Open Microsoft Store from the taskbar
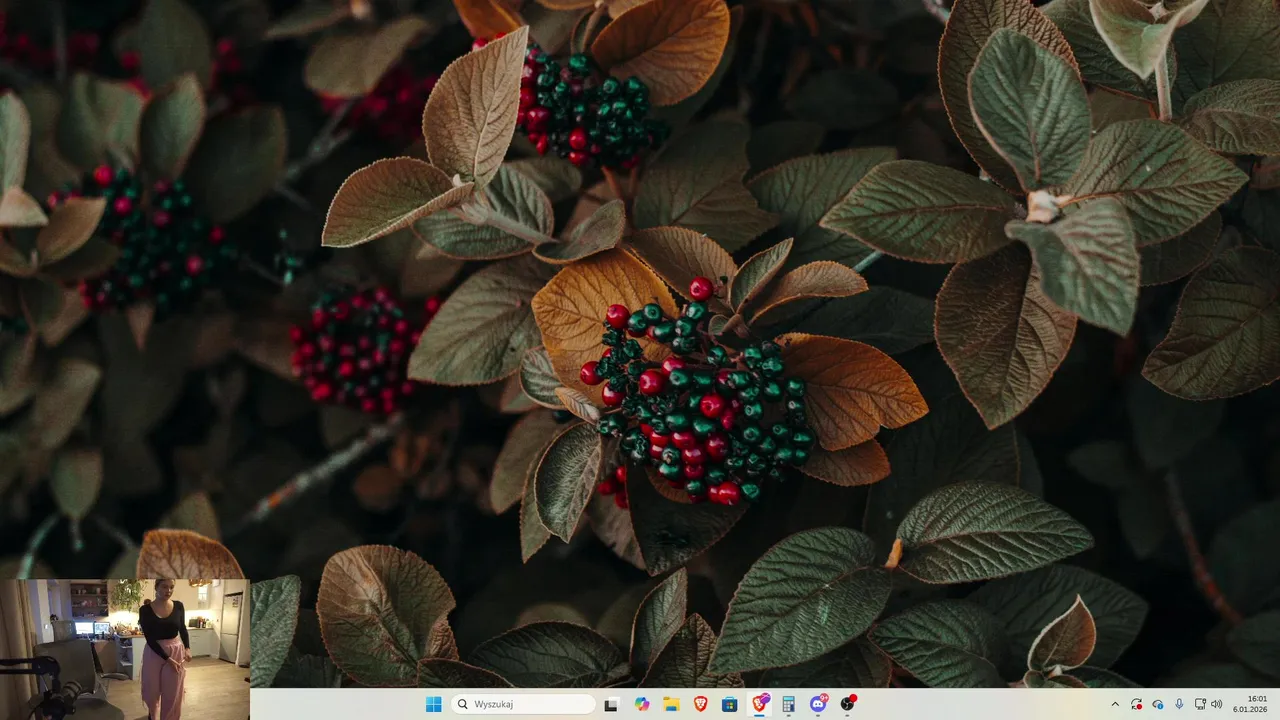1280x720 pixels. pyautogui.click(x=730, y=704)
